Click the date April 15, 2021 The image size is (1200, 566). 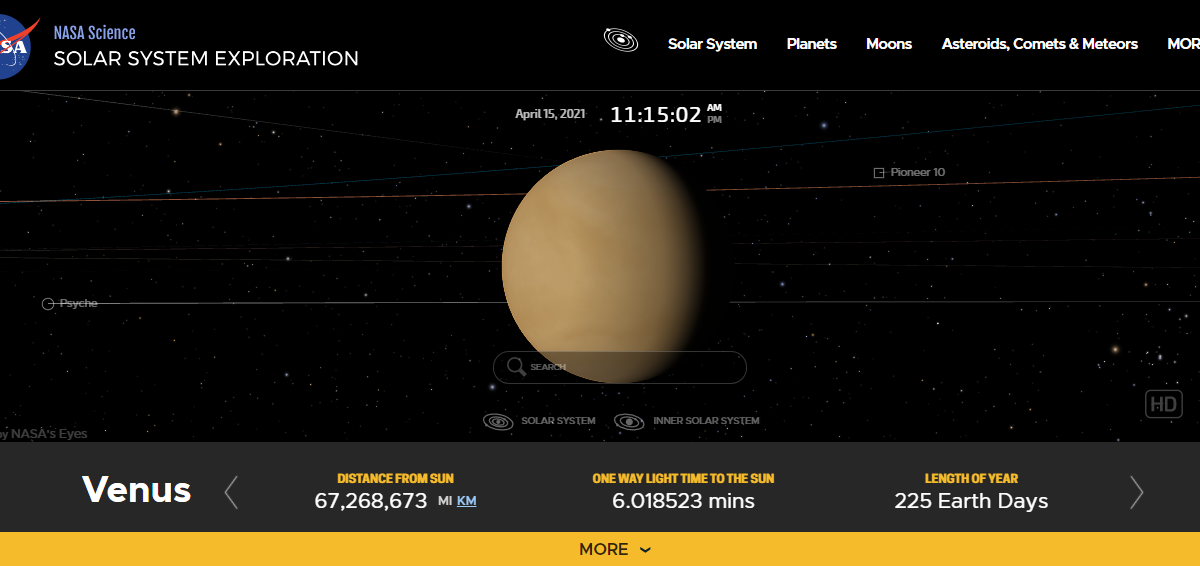click(x=550, y=114)
